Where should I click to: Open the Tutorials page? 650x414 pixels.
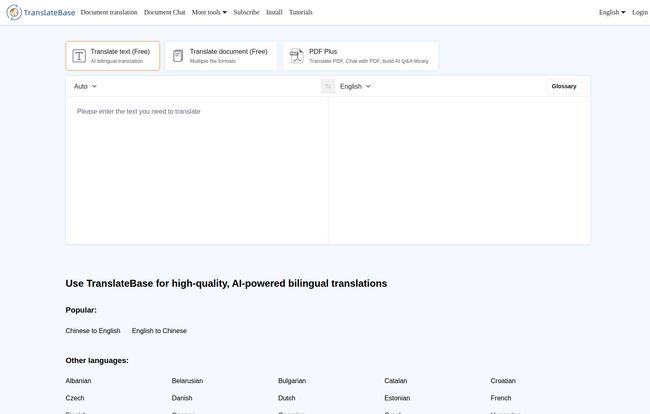click(x=300, y=13)
